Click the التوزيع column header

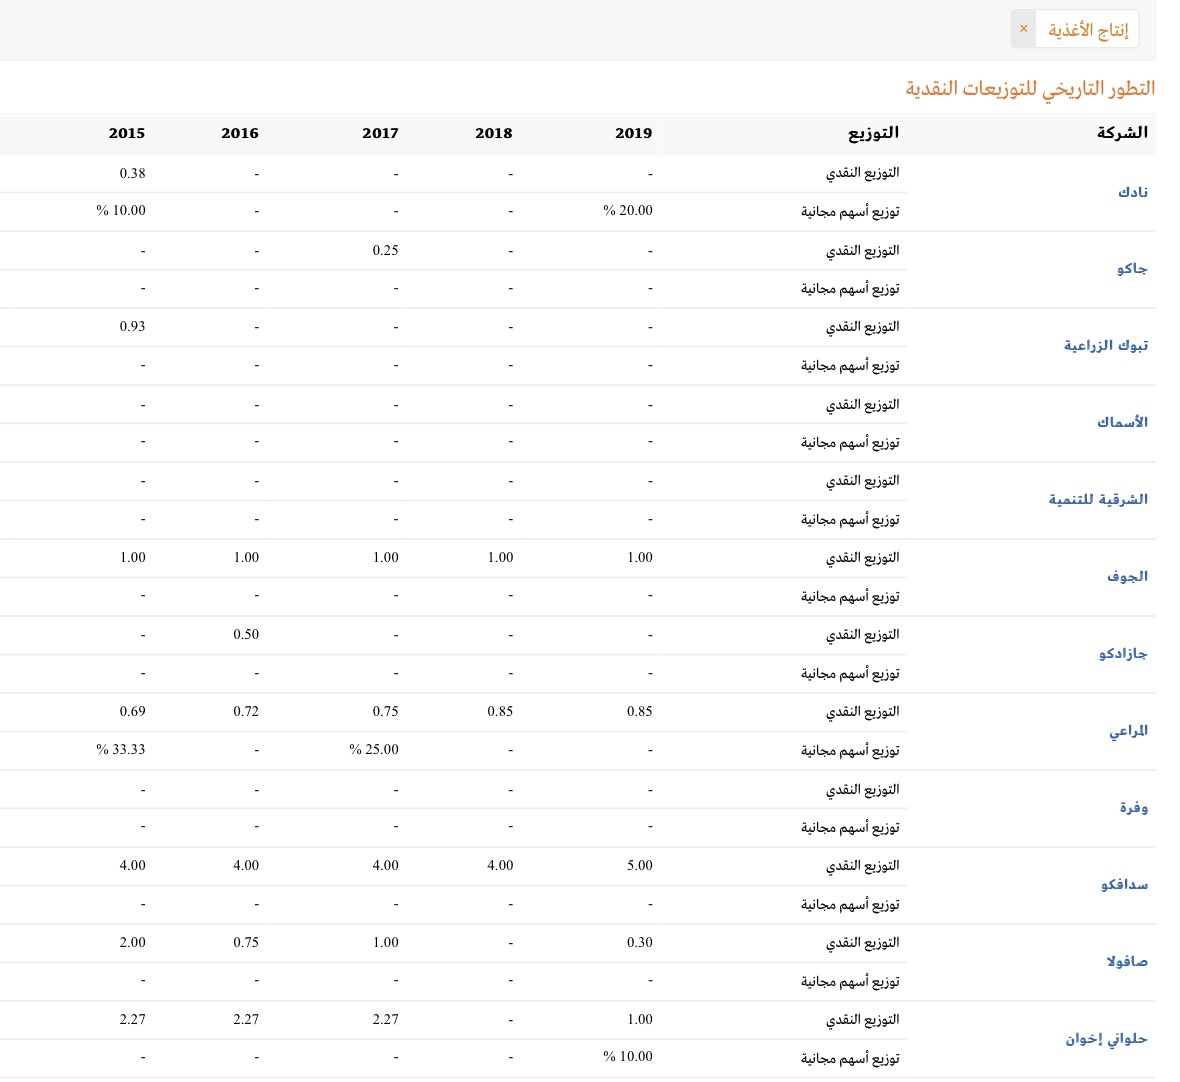[874, 133]
